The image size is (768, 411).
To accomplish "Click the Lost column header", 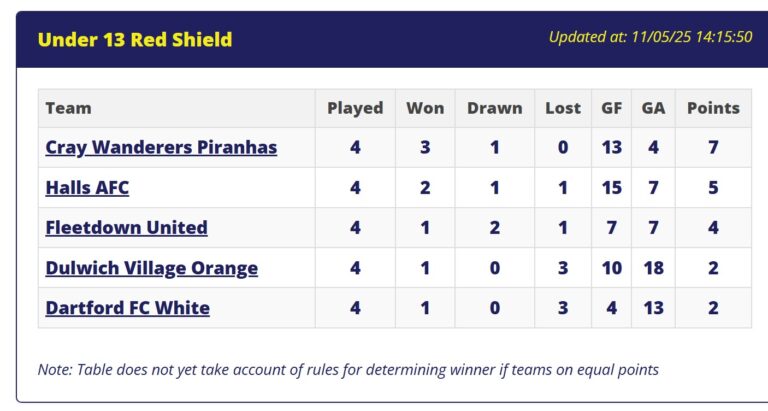I will click(x=563, y=108).
